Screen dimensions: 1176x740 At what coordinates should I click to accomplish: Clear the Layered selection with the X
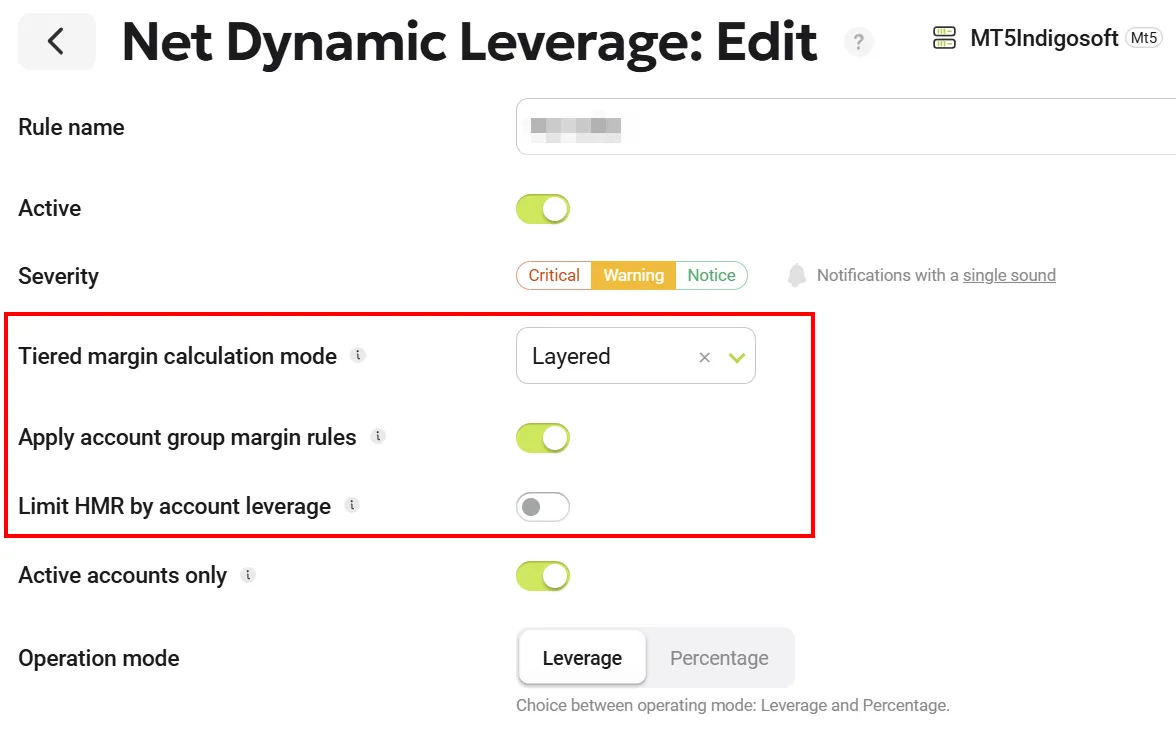pos(704,357)
